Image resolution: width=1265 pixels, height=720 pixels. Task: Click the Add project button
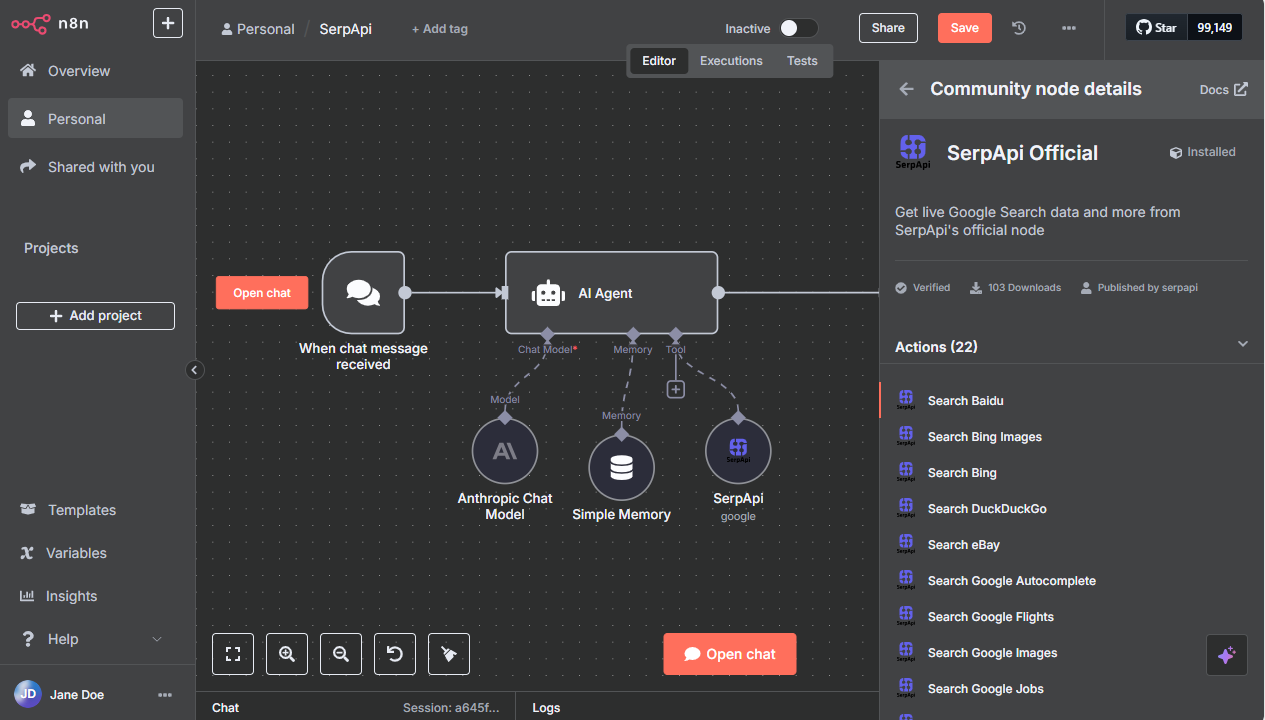pyautogui.click(x=95, y=316)
